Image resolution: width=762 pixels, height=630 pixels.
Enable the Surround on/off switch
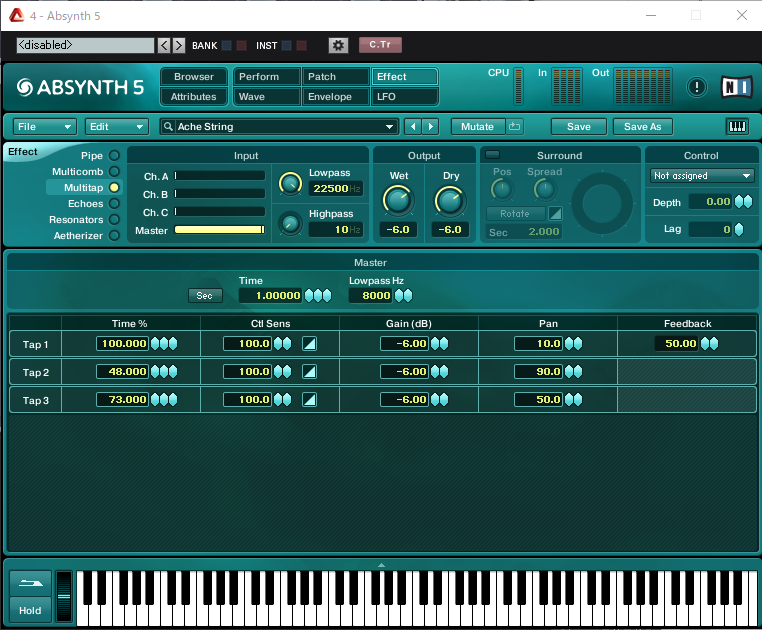pos(492,155)
